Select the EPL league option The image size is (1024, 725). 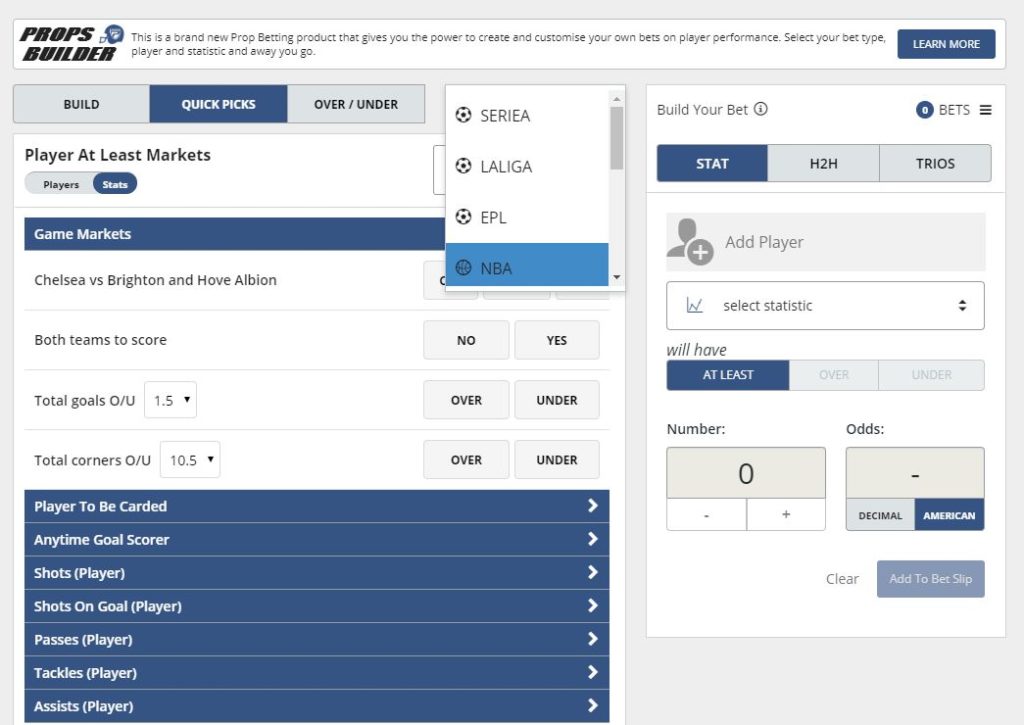pyautogui.click(x=527, y=217)
